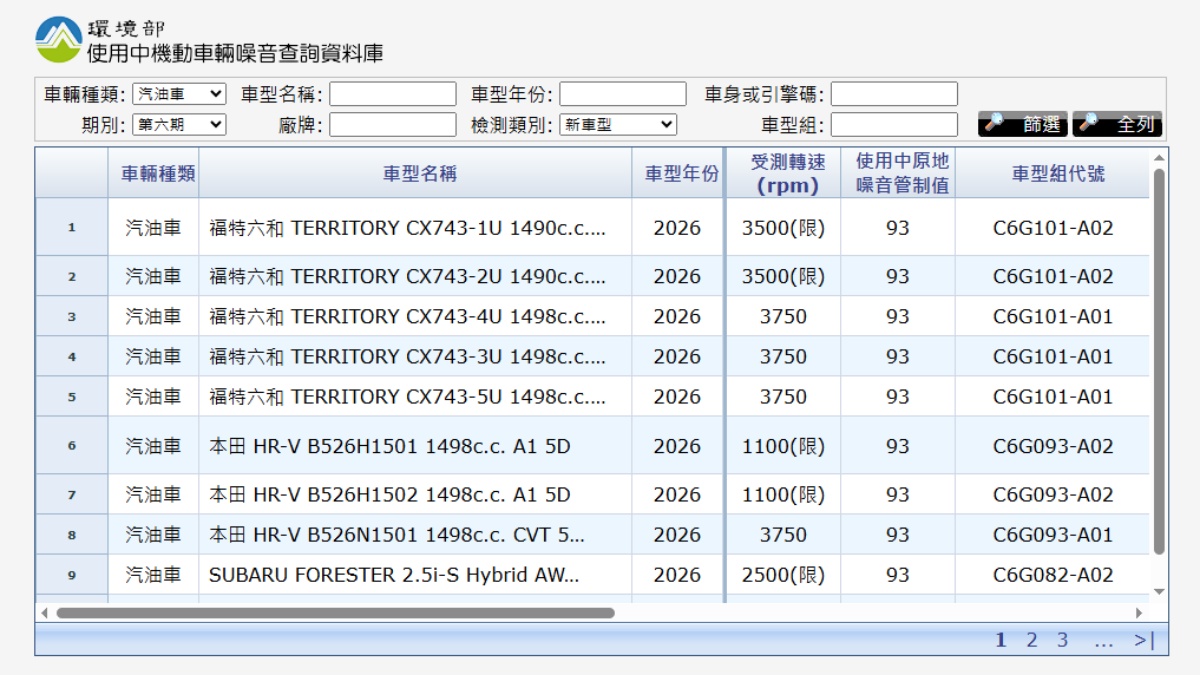Image resolution: width=1200 pixels, height=675 pixels.
Task: Click the vertical scrollbar down arrow
Action: tap(1159, 592)
